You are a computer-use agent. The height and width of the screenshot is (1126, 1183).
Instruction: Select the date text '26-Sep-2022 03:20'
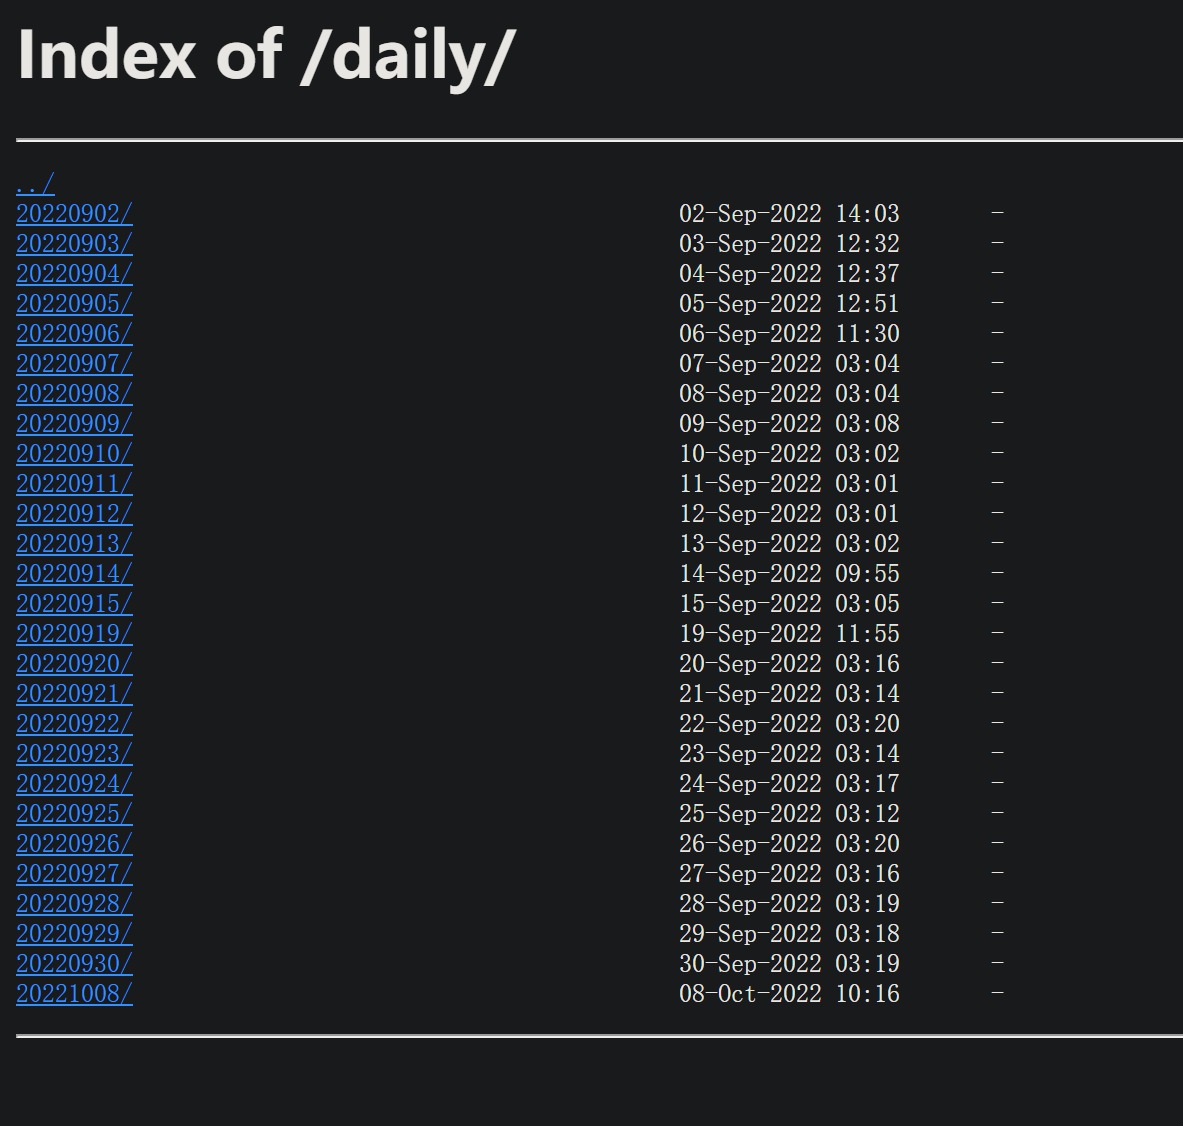tap(789, 844)
